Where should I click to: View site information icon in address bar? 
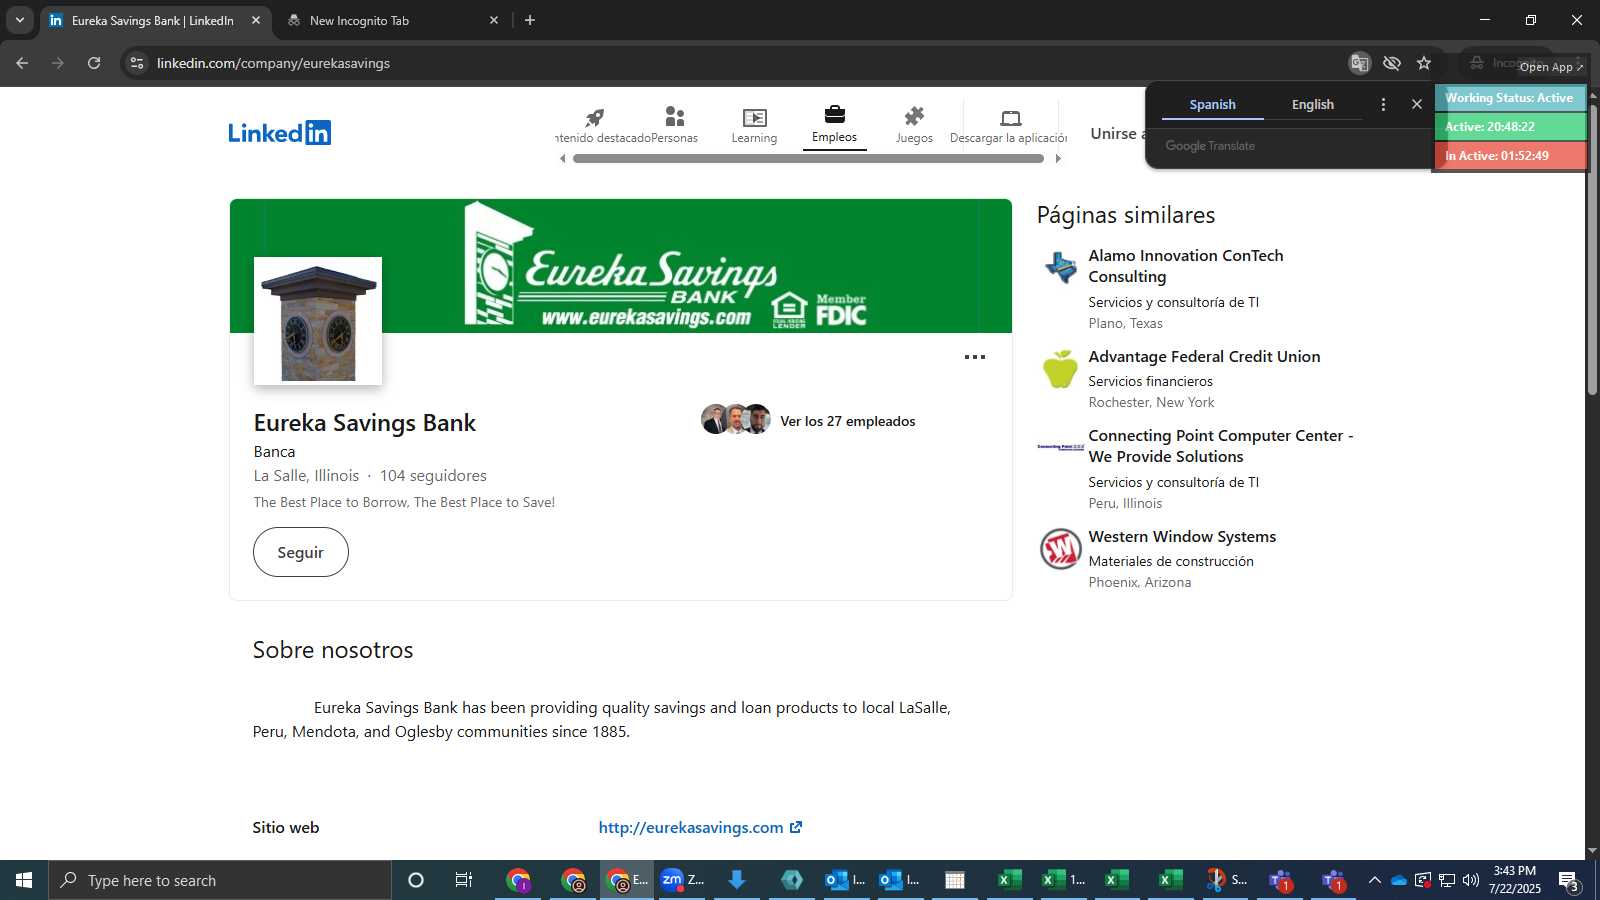point(137,63)
